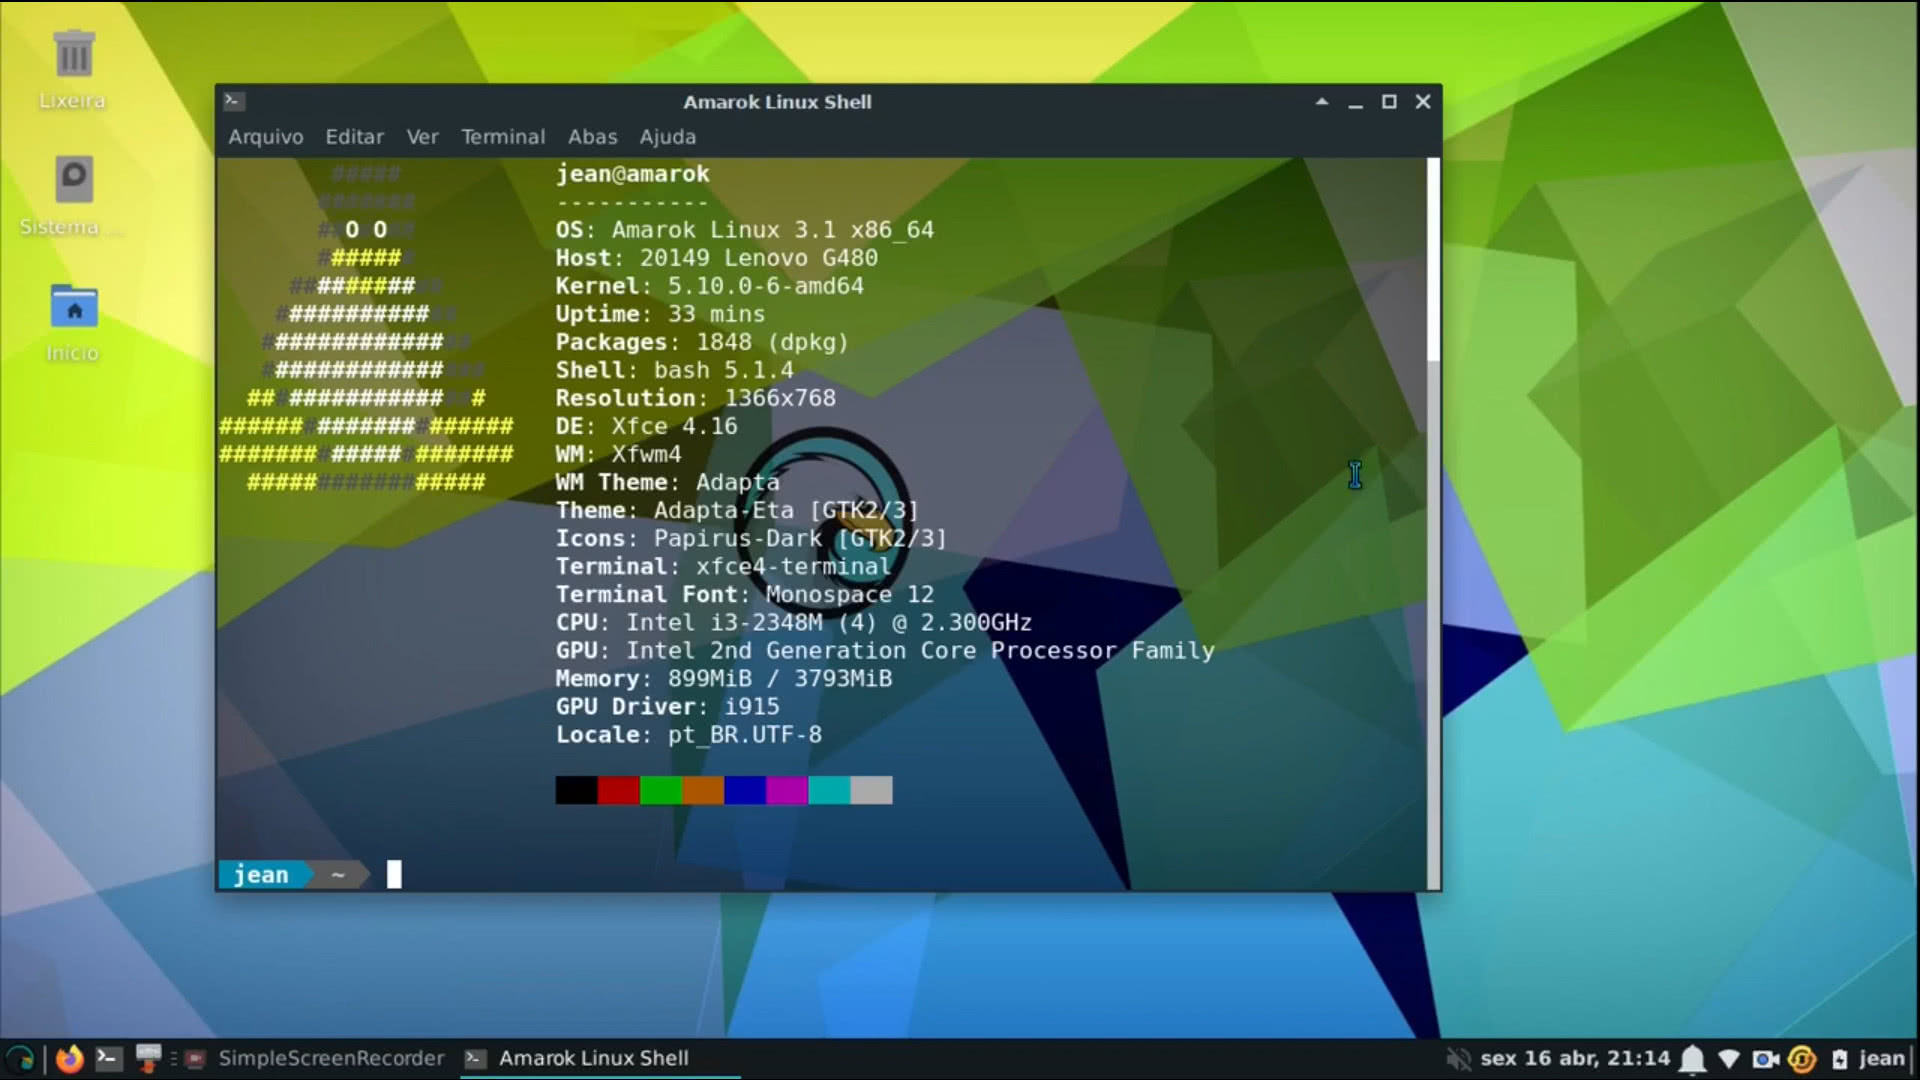Image resolution: width=1920 pixels, height=1080 pixels.
Task: Open the Amarok applications menu in panel
Action: tap(20, 1058)
